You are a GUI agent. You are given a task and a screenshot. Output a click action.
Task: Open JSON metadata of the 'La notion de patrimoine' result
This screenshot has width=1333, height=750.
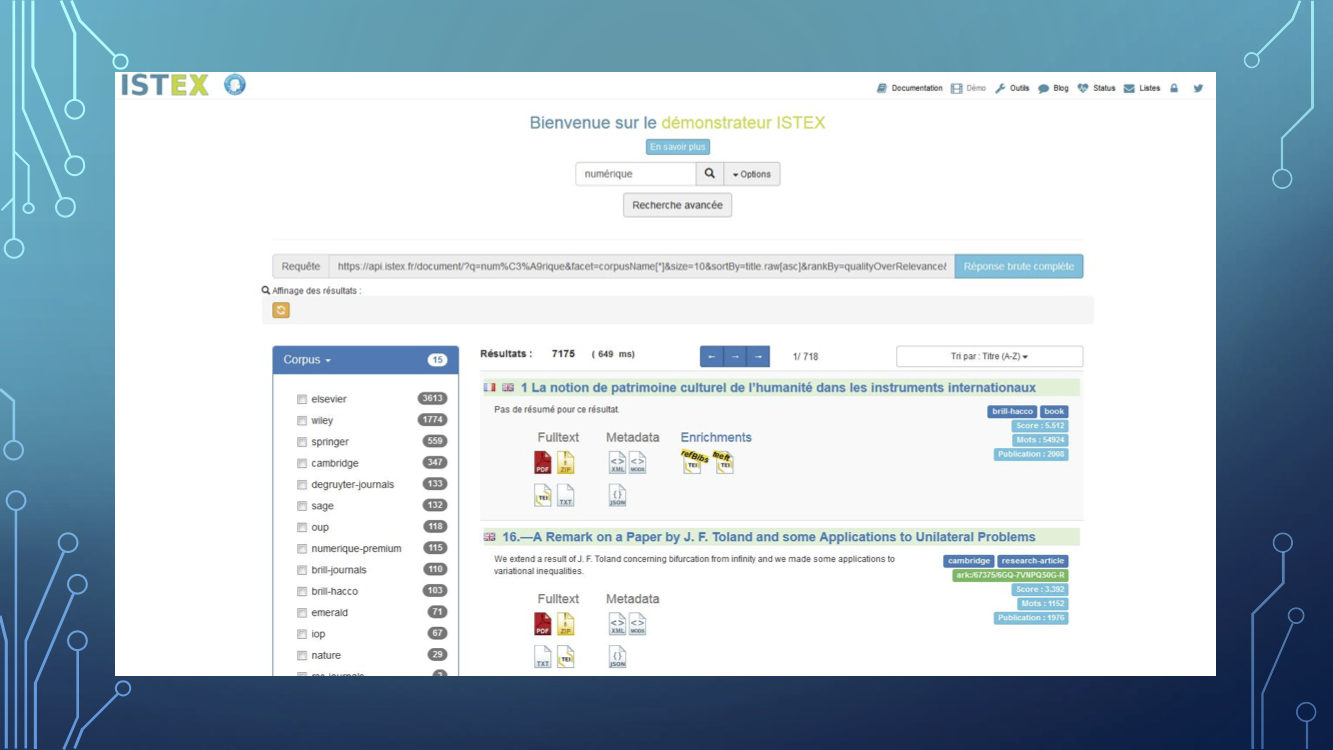(618, 496)
